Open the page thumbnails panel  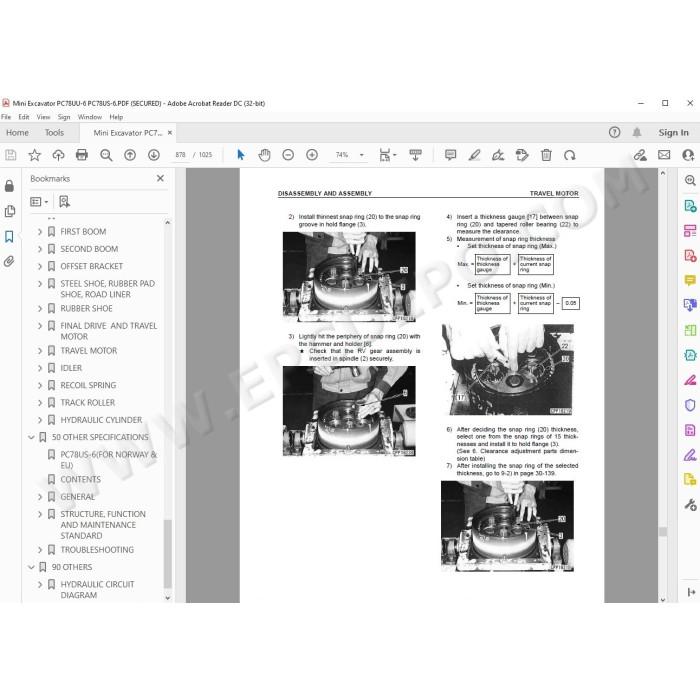click(x=9, y=211)
